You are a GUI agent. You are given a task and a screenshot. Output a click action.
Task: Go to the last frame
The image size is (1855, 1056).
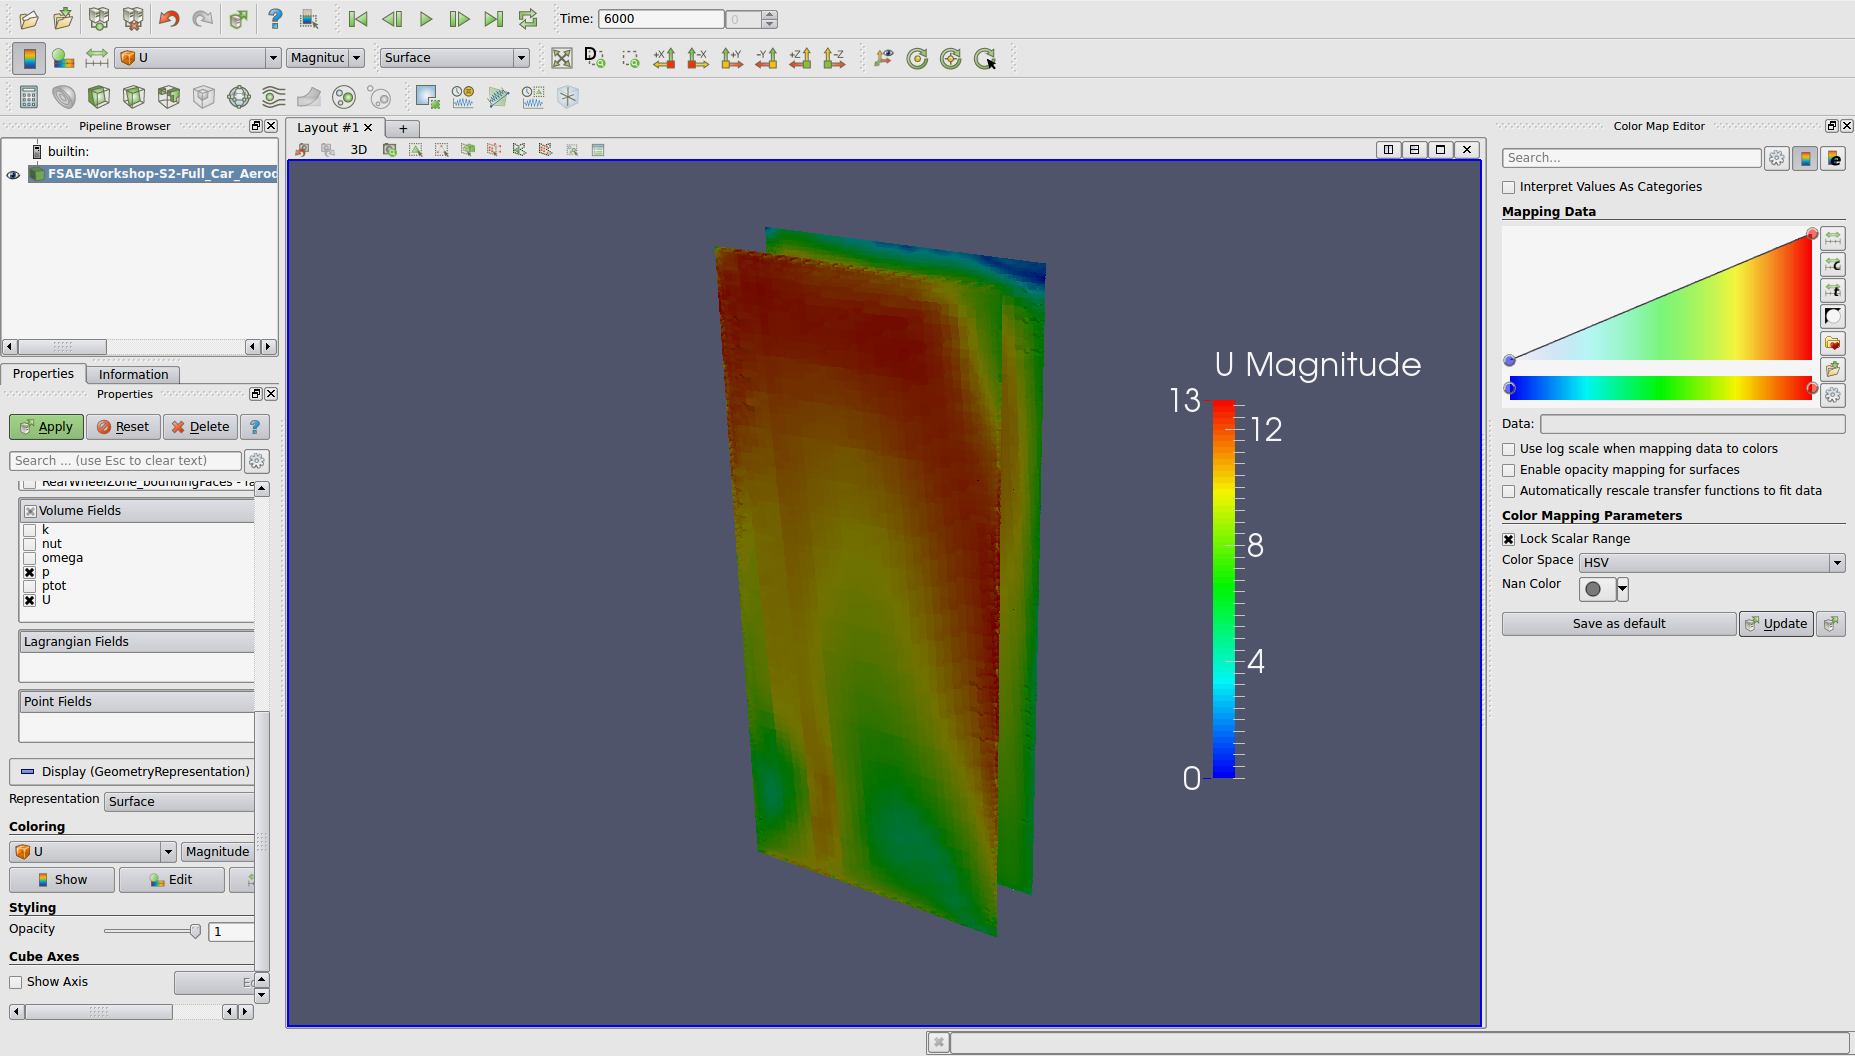tap(494, 19)
